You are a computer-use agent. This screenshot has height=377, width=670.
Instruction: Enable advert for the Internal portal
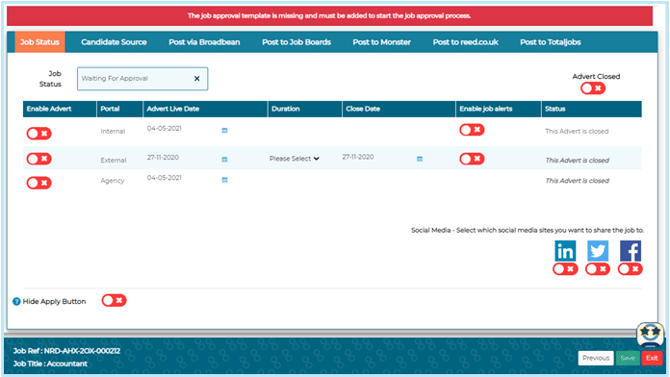click(x=39, y=133)
